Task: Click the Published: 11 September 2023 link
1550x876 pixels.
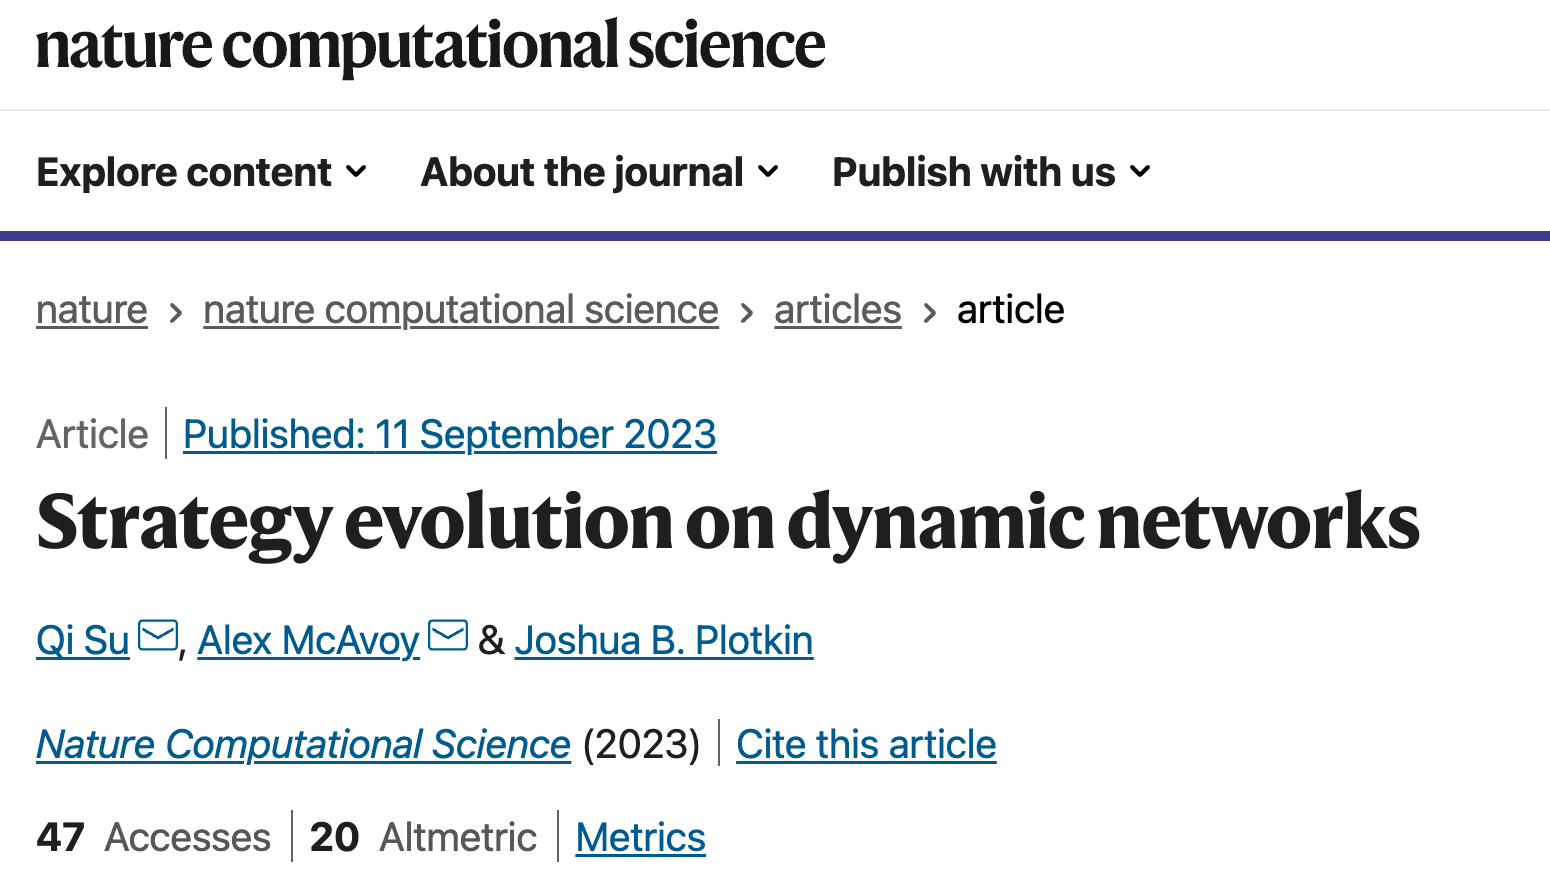Action: coord(450,434)
